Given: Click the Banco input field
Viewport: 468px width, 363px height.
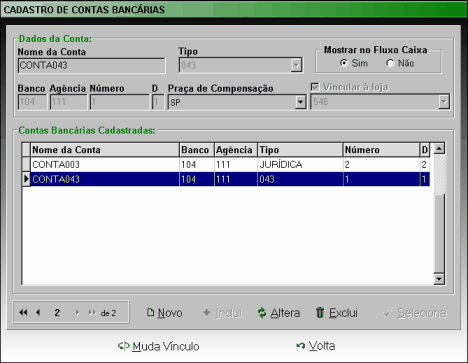Looking at the screenshot, I should point(32,102).
